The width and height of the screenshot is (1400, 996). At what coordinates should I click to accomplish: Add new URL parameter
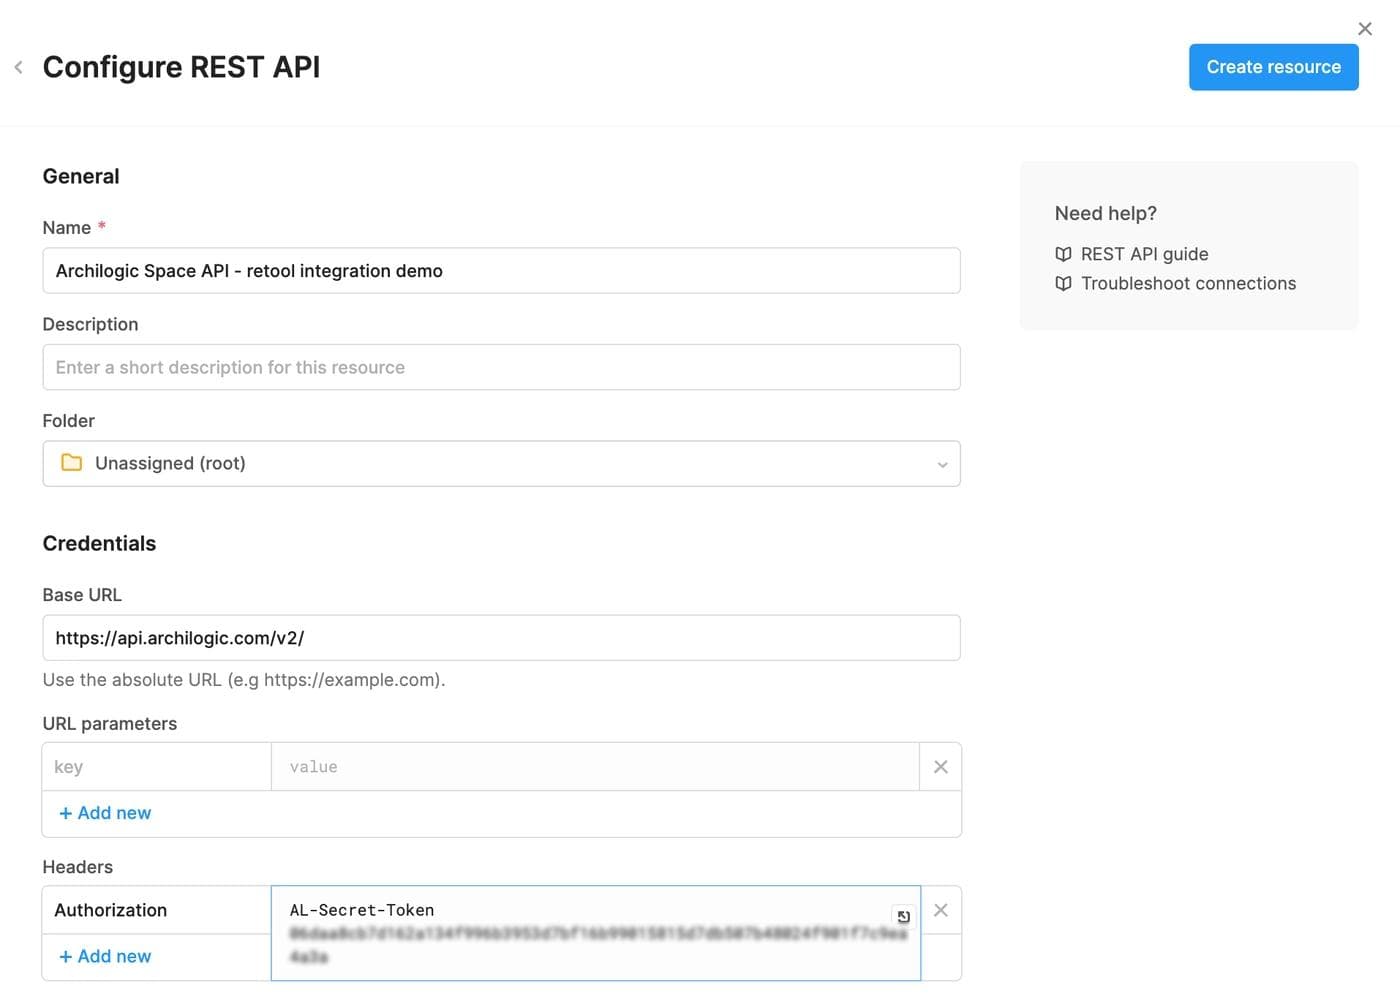(105, 813)
